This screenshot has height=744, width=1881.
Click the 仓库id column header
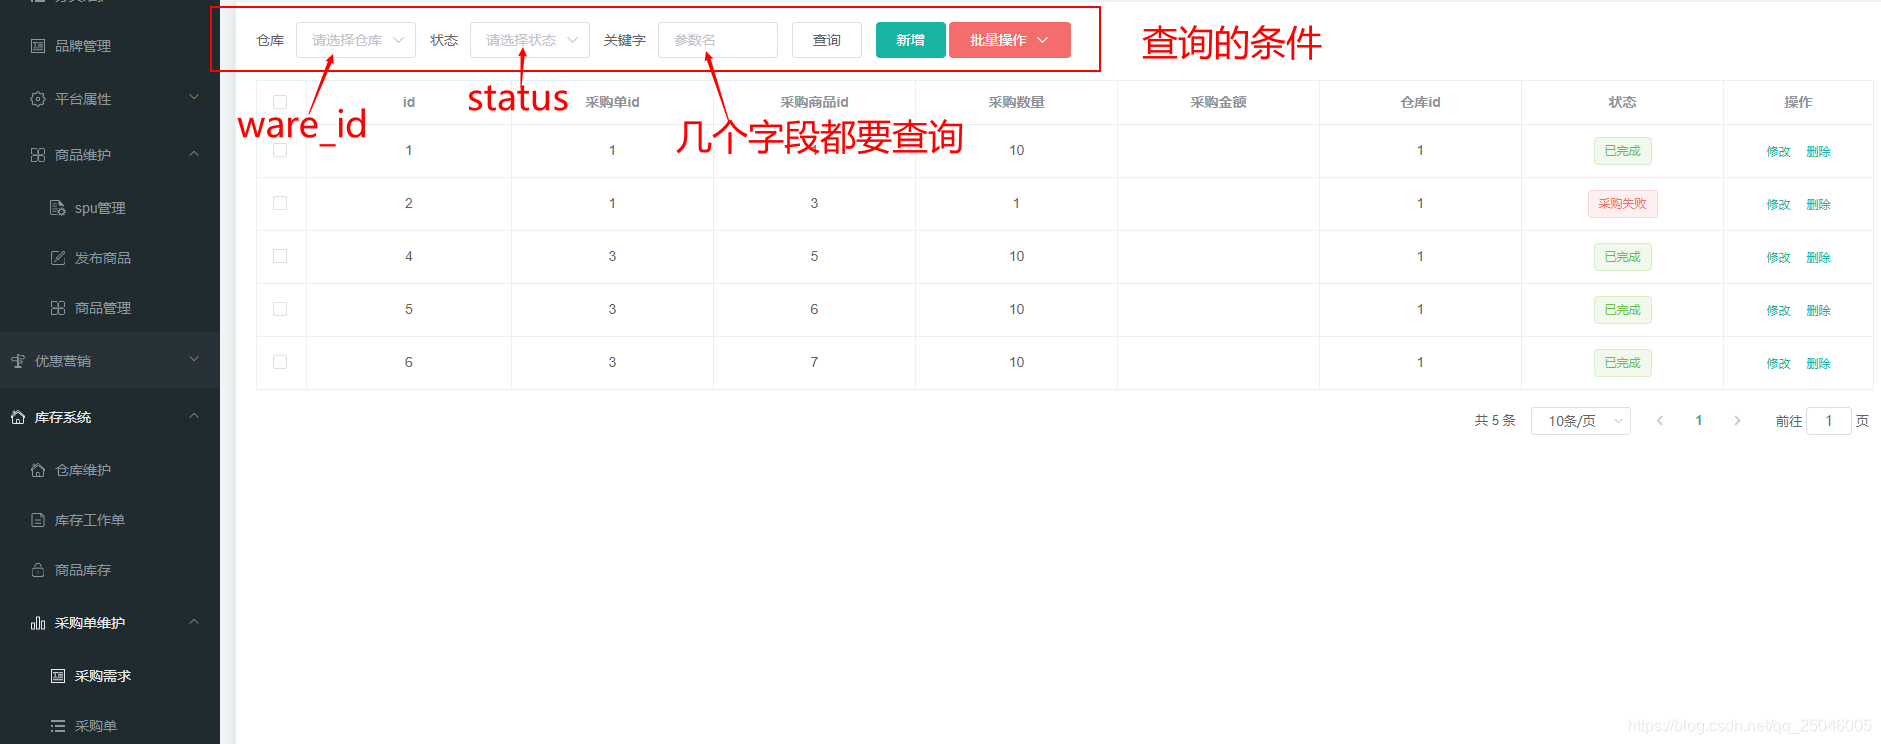(1420, 102)
